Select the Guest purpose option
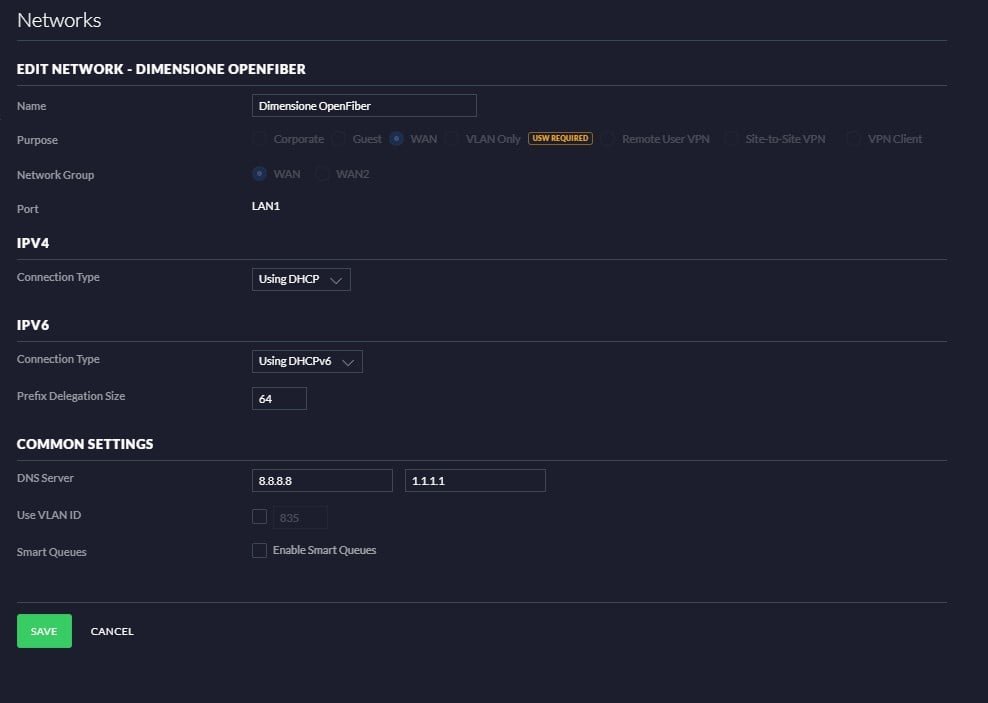 (339, 139)
